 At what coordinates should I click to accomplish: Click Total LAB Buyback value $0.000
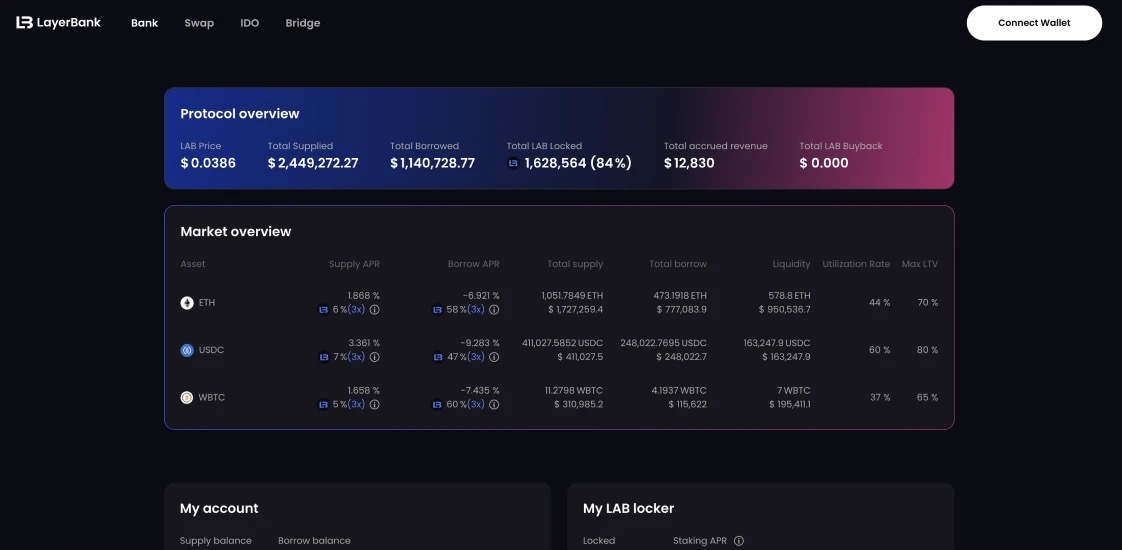824,163
